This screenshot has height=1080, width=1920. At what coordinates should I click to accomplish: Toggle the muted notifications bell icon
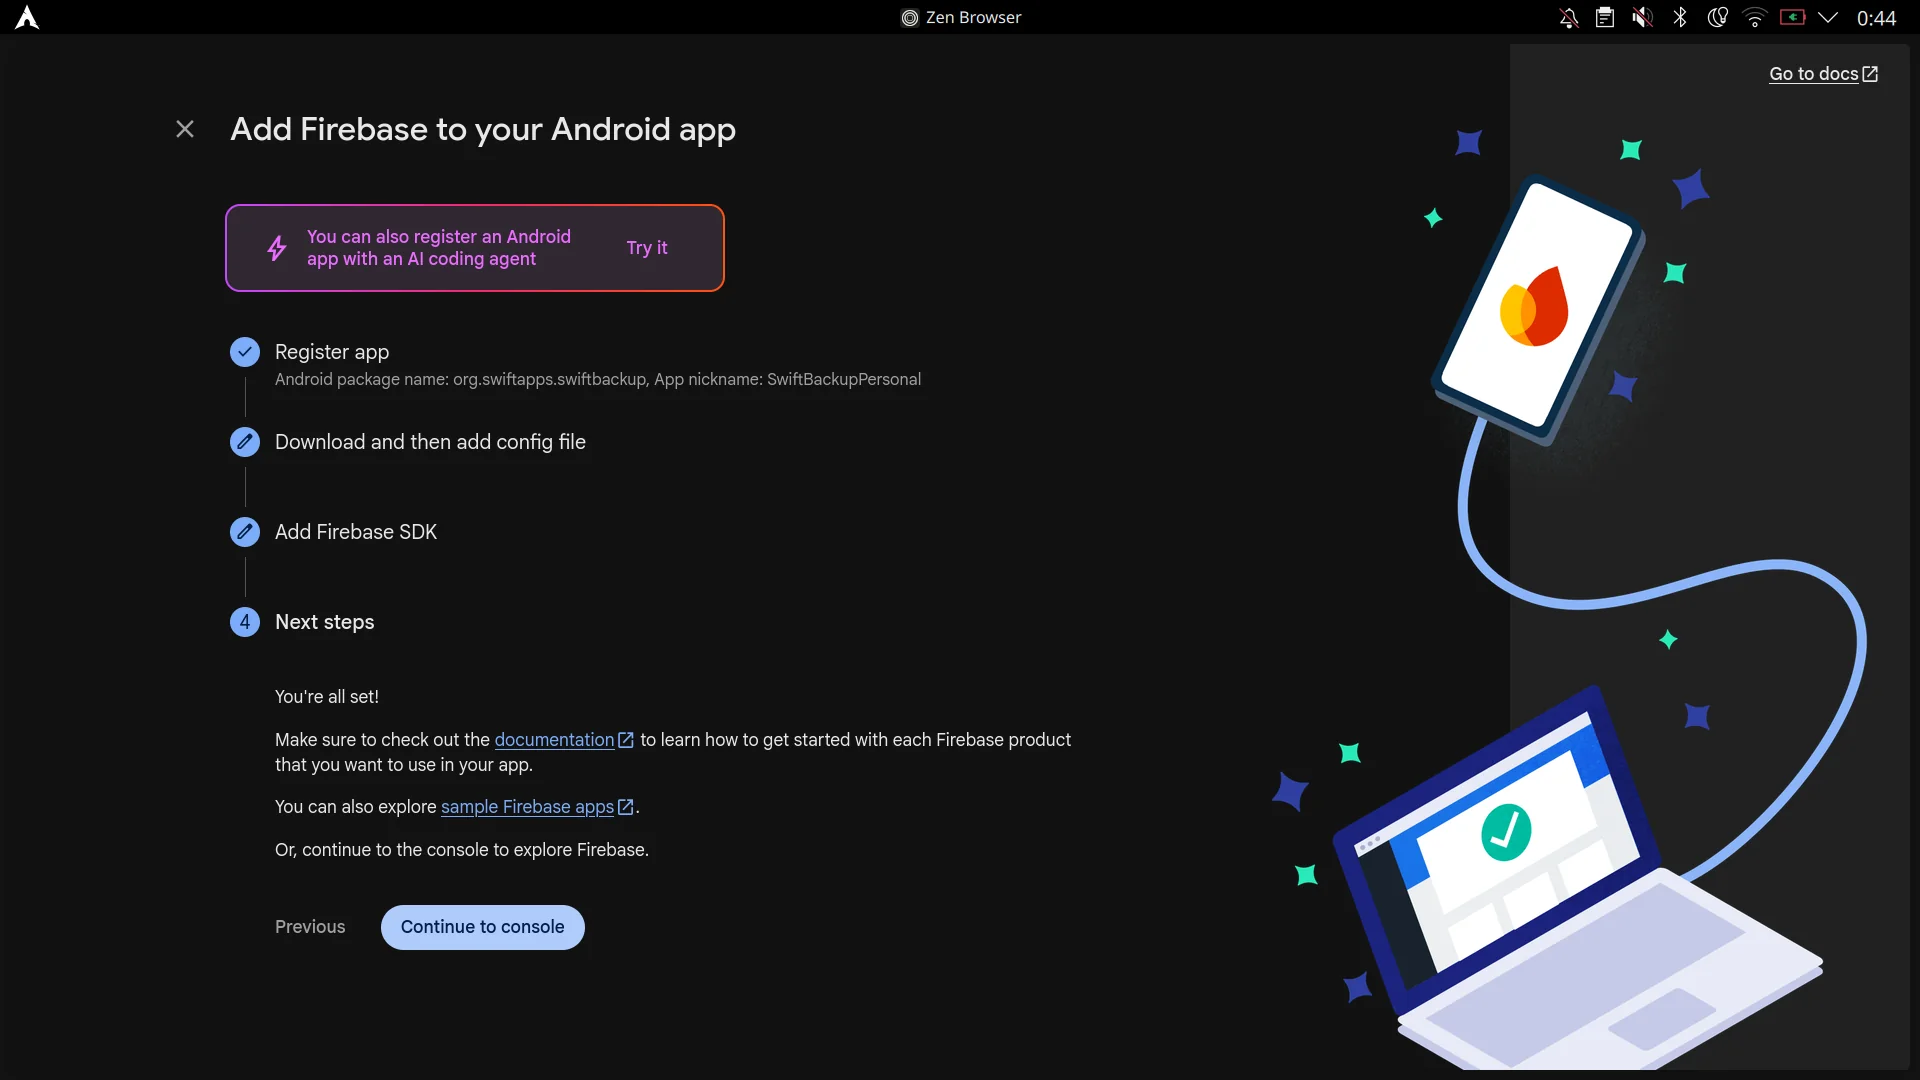pyautogui.click(x=1568, y=17)
